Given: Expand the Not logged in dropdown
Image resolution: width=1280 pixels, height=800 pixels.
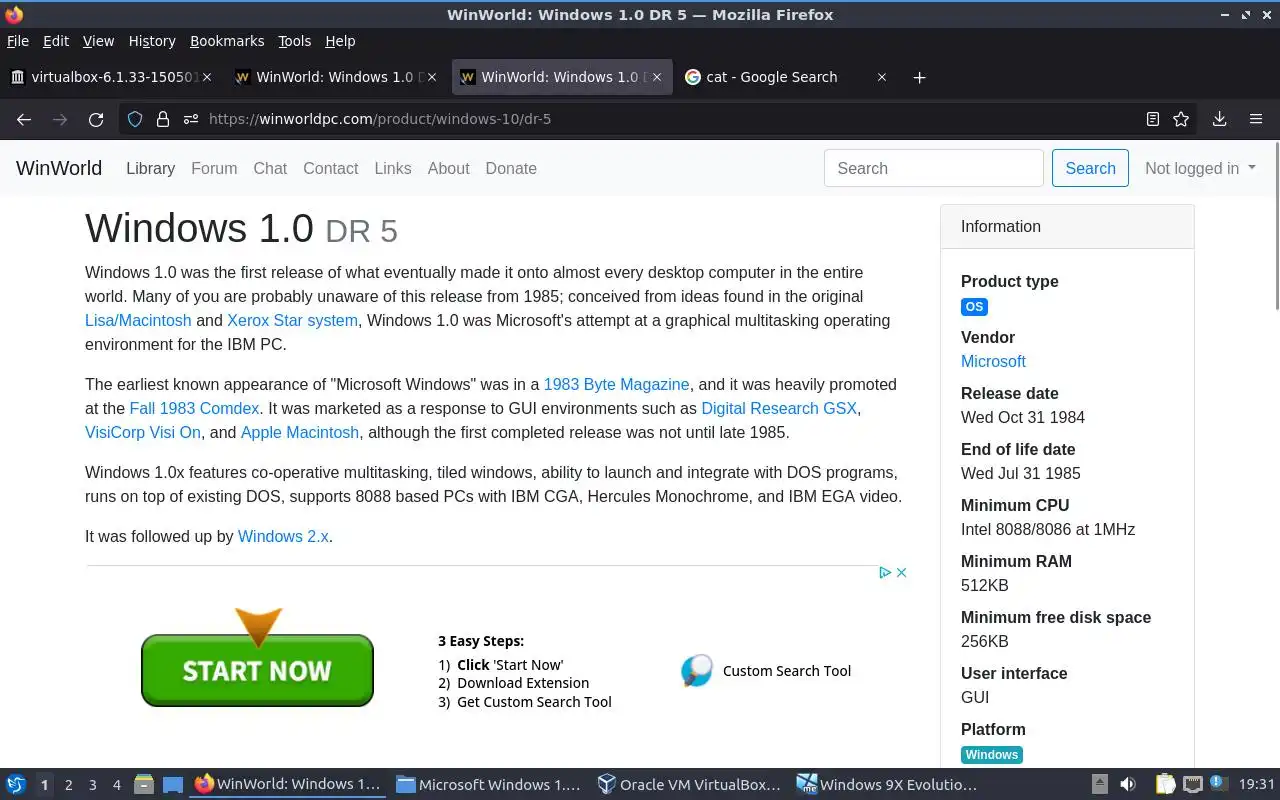Looking at the screenshot, I should point(1200,168).
